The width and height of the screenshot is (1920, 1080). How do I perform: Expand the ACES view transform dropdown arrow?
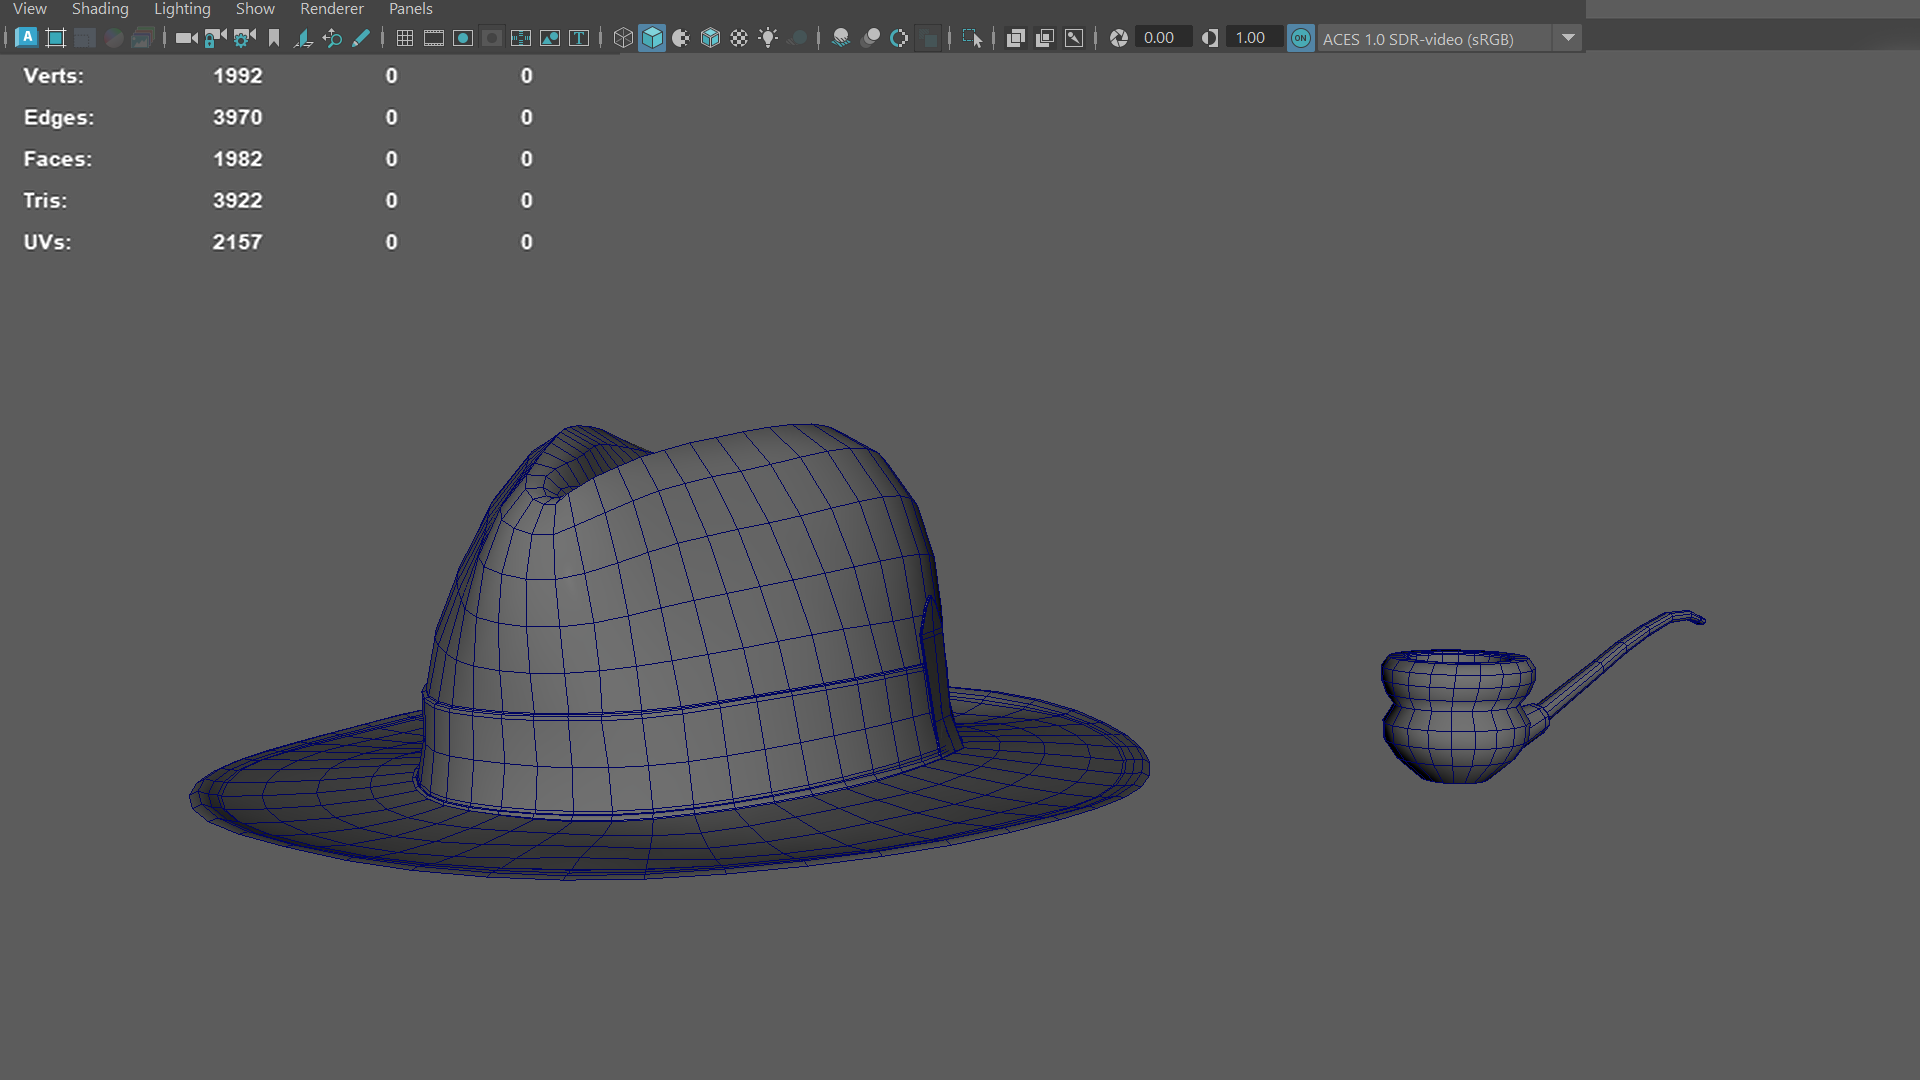[x=1567, y=38]
